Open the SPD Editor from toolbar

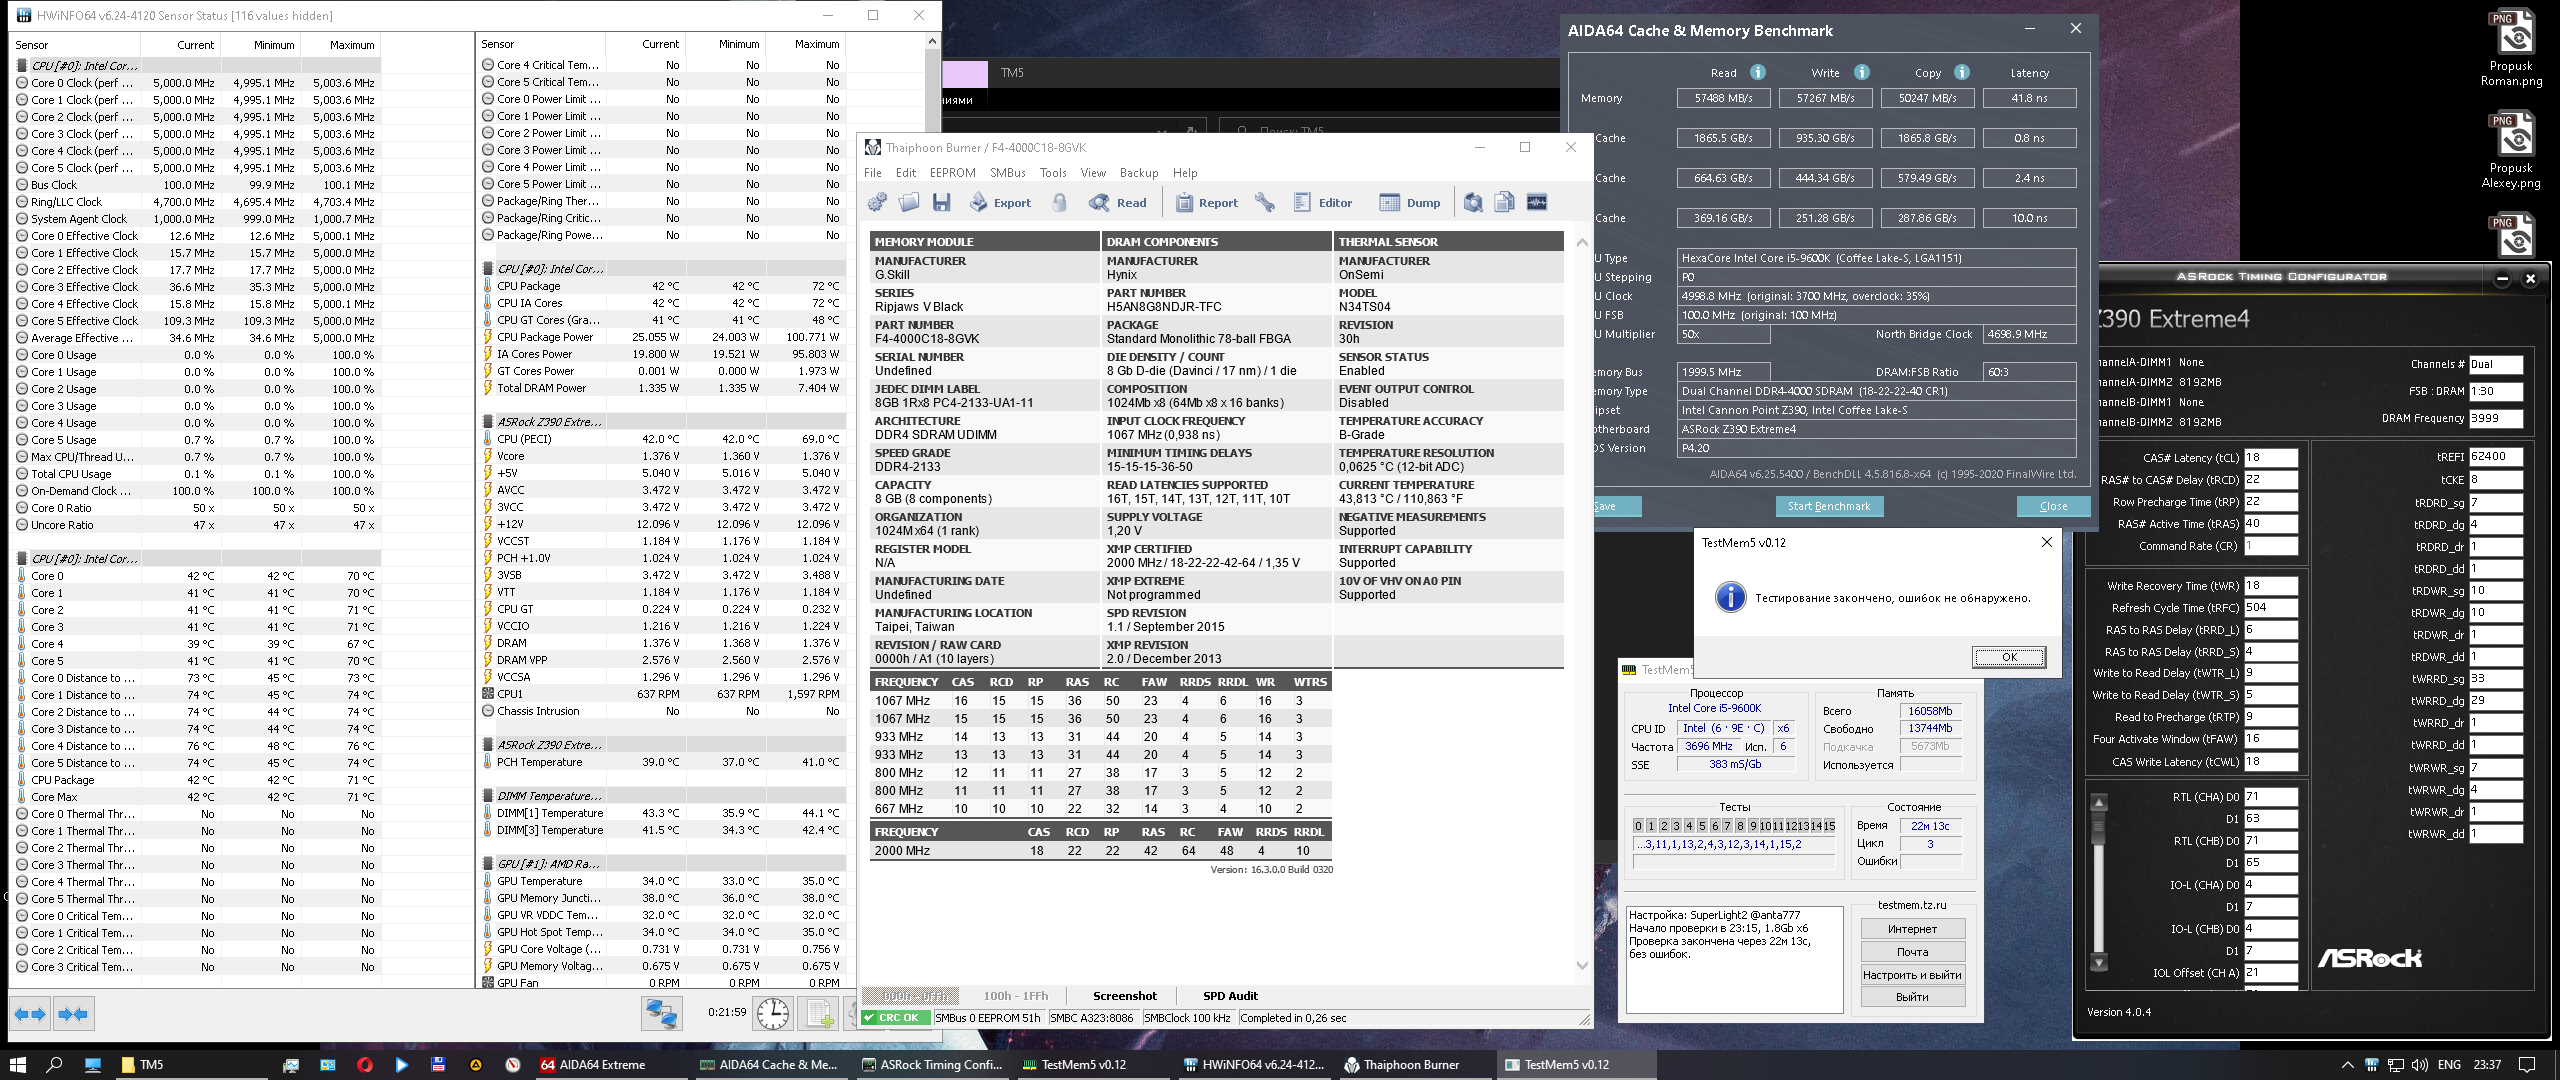coord(1322,203)
